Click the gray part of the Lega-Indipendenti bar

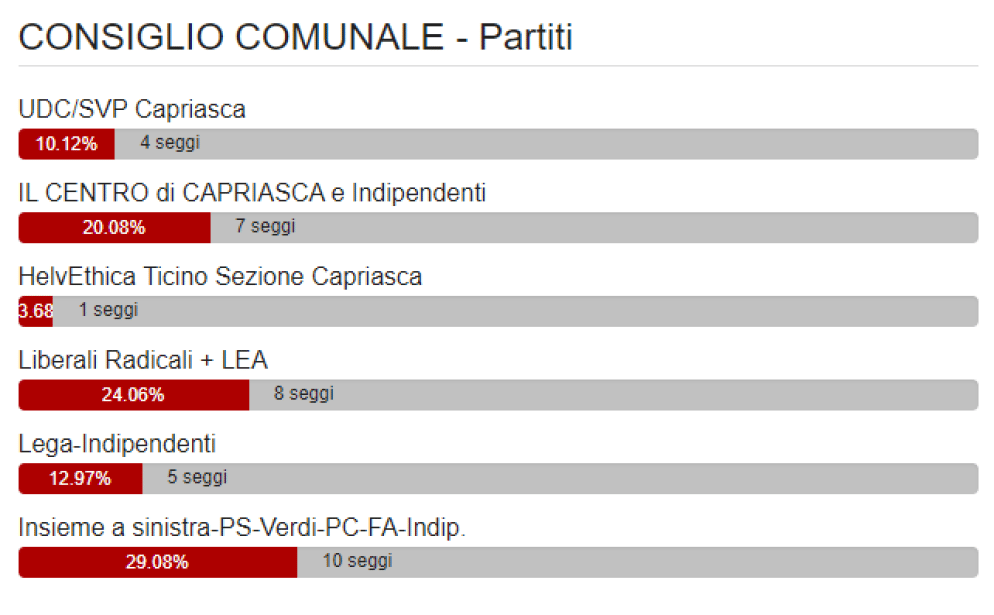[x=560, y=479]
